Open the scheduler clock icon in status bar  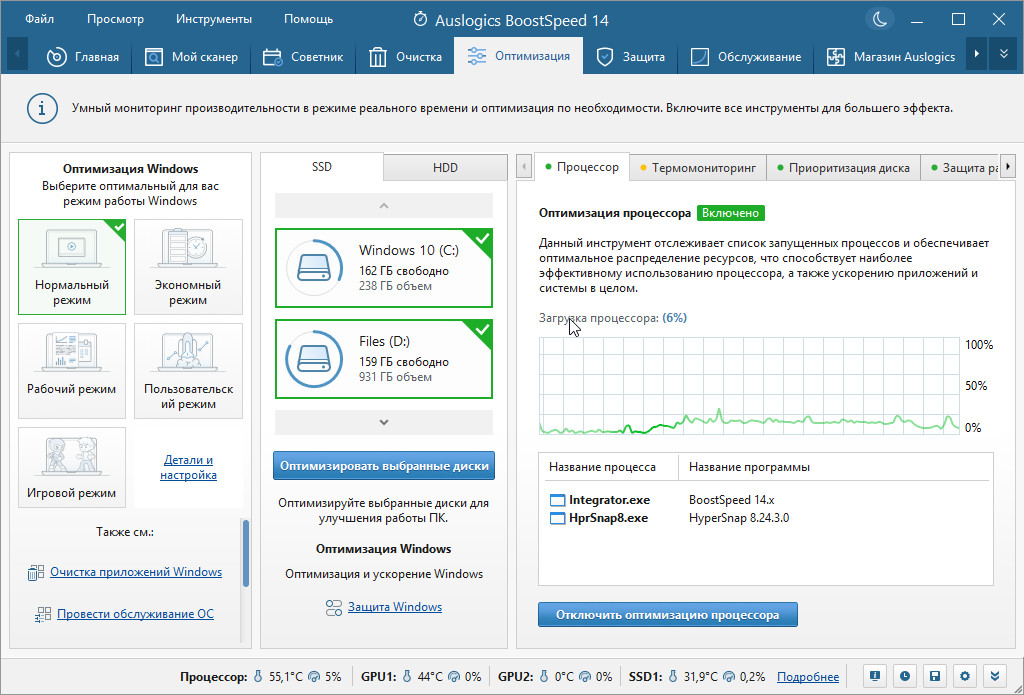904,676
